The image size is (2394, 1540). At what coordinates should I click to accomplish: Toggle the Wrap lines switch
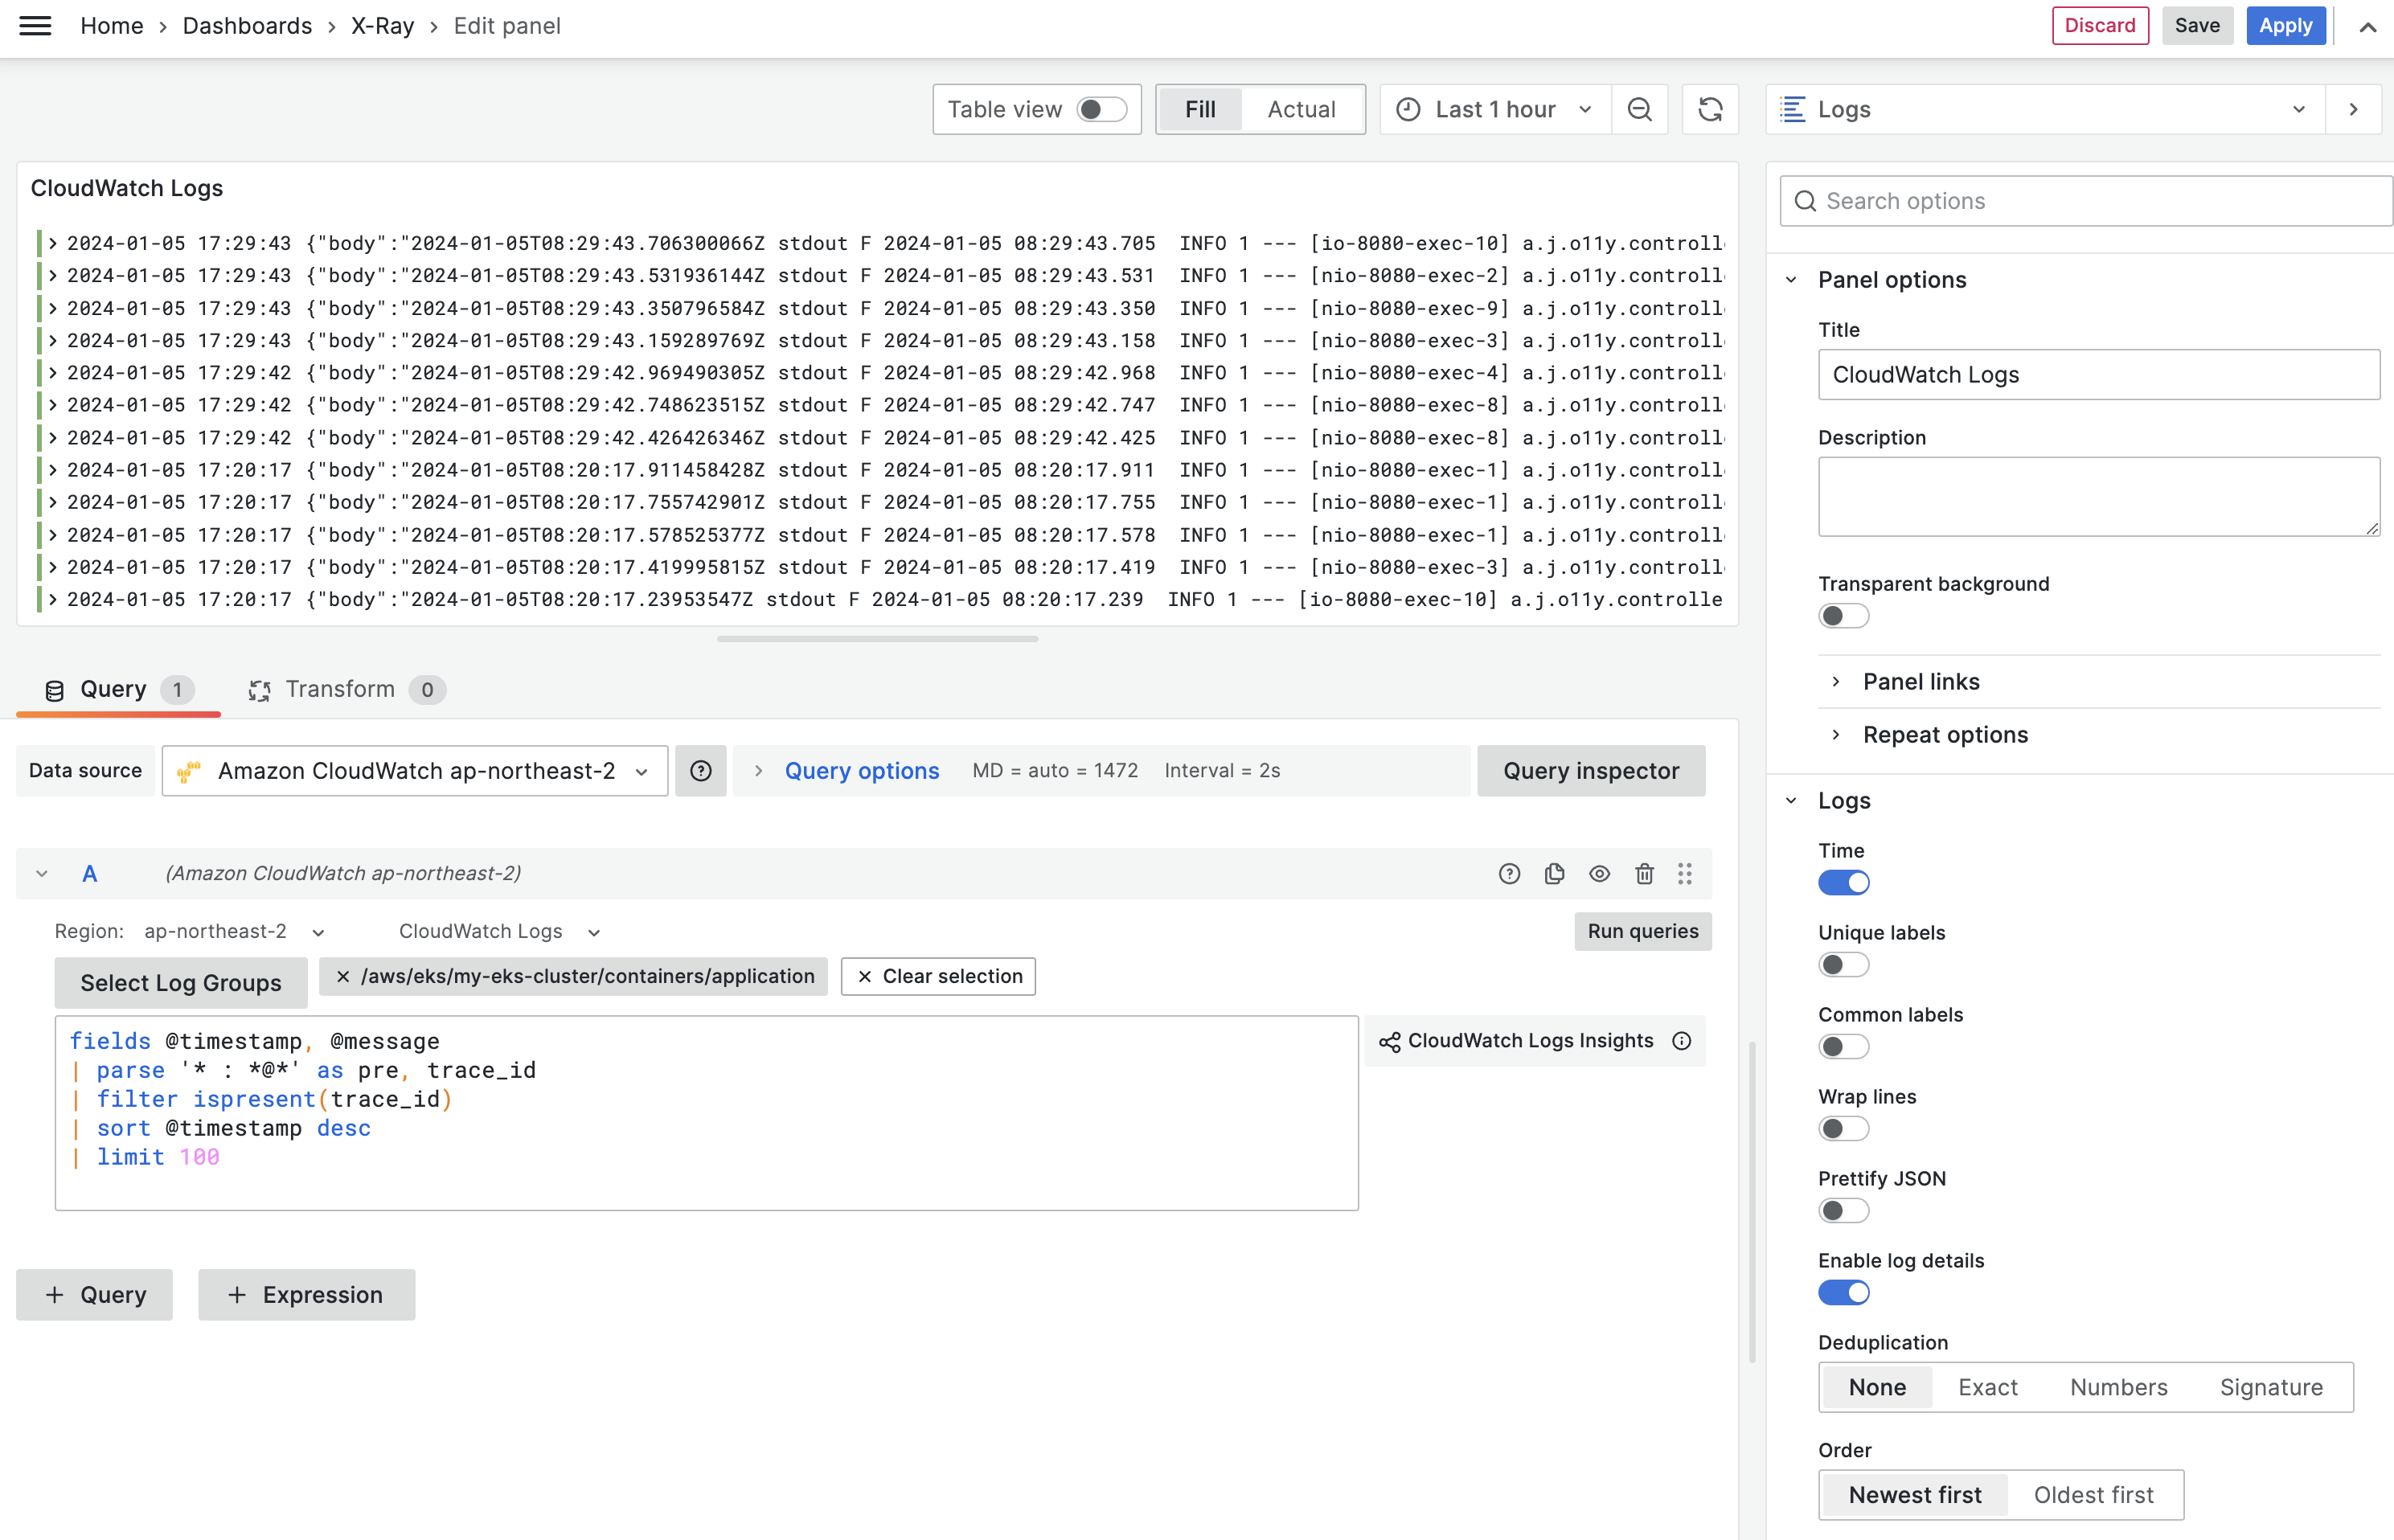click(x=1843, y=1128)
